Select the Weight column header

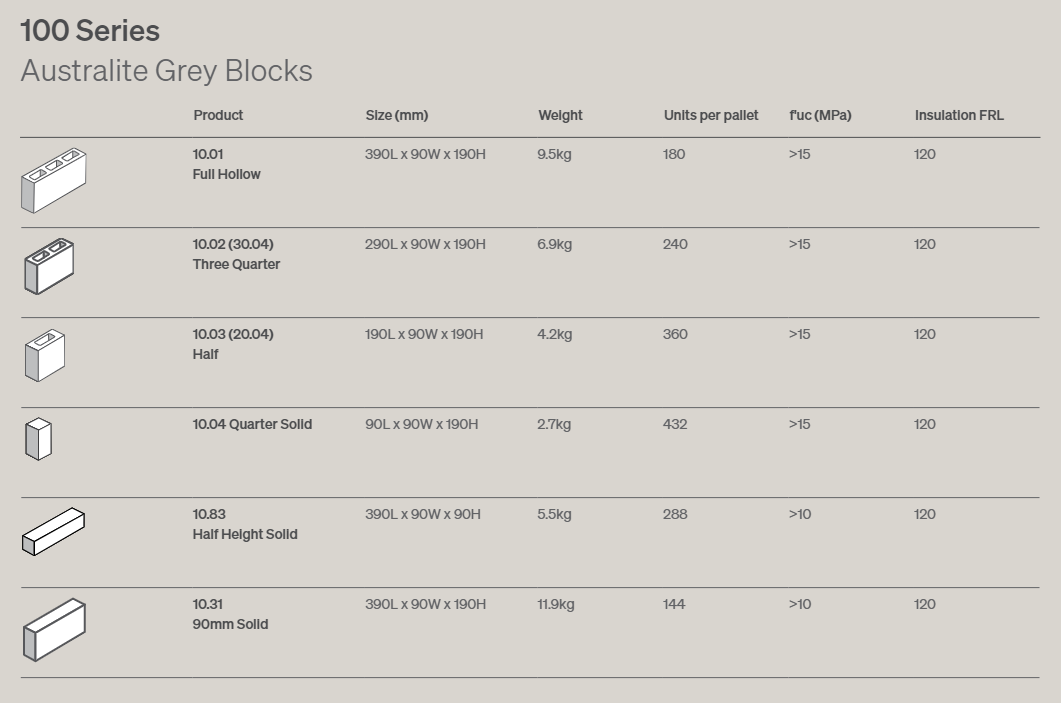[560, 115]
